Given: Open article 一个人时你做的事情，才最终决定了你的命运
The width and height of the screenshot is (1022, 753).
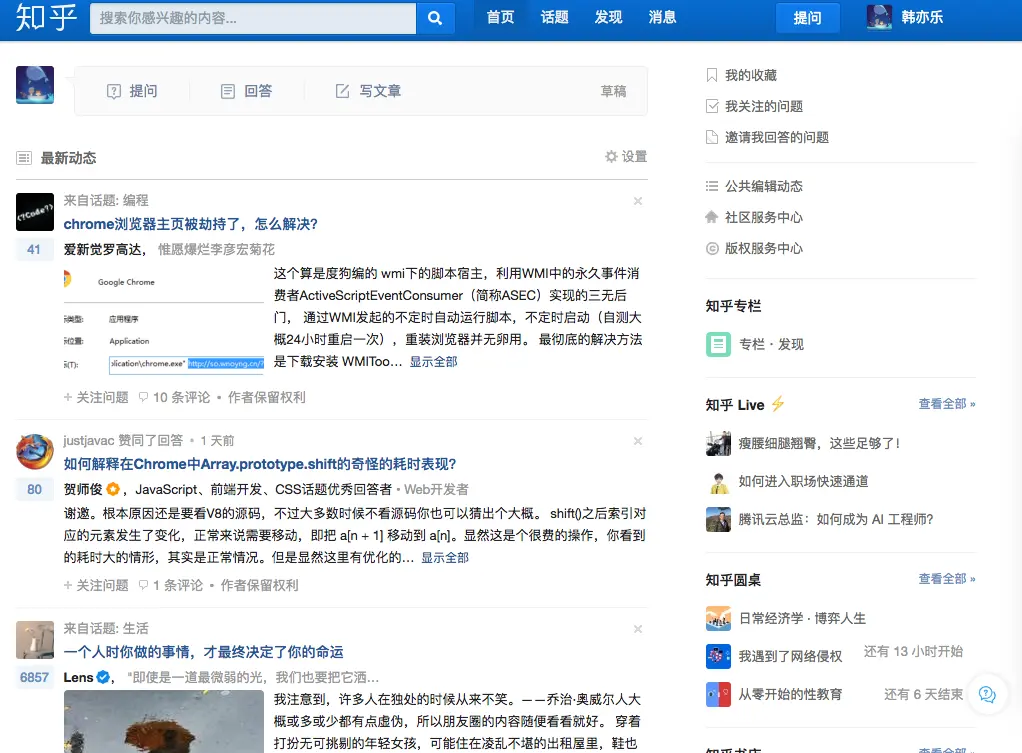Looking at the screenshot, I should [x=203, y=652].
